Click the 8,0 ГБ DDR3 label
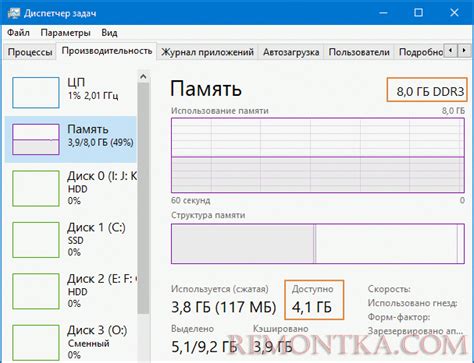 click(430, 91)
